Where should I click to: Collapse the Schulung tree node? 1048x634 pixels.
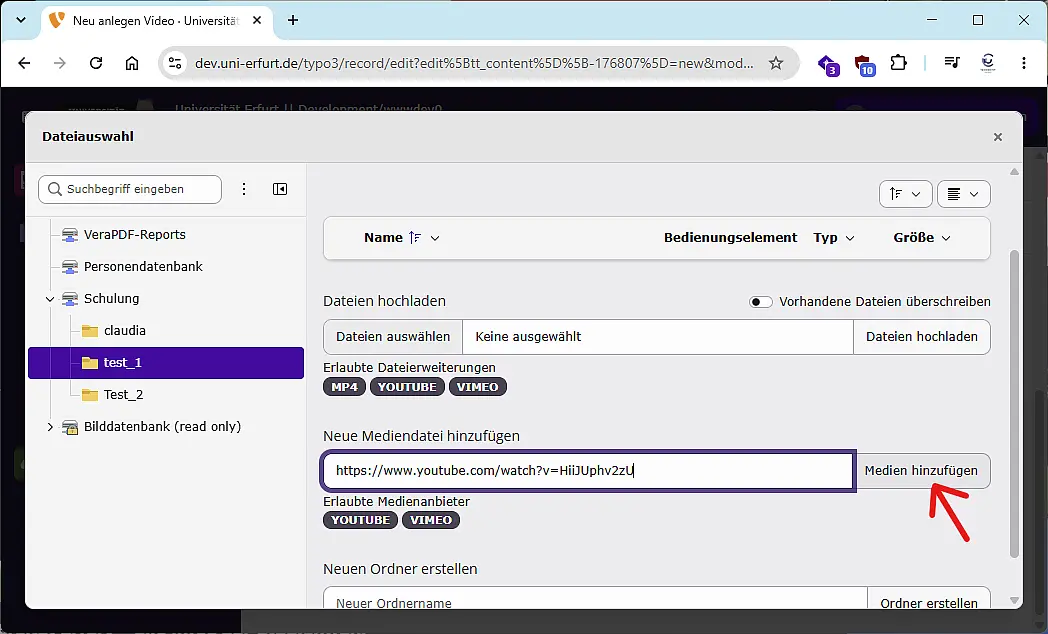50,299
